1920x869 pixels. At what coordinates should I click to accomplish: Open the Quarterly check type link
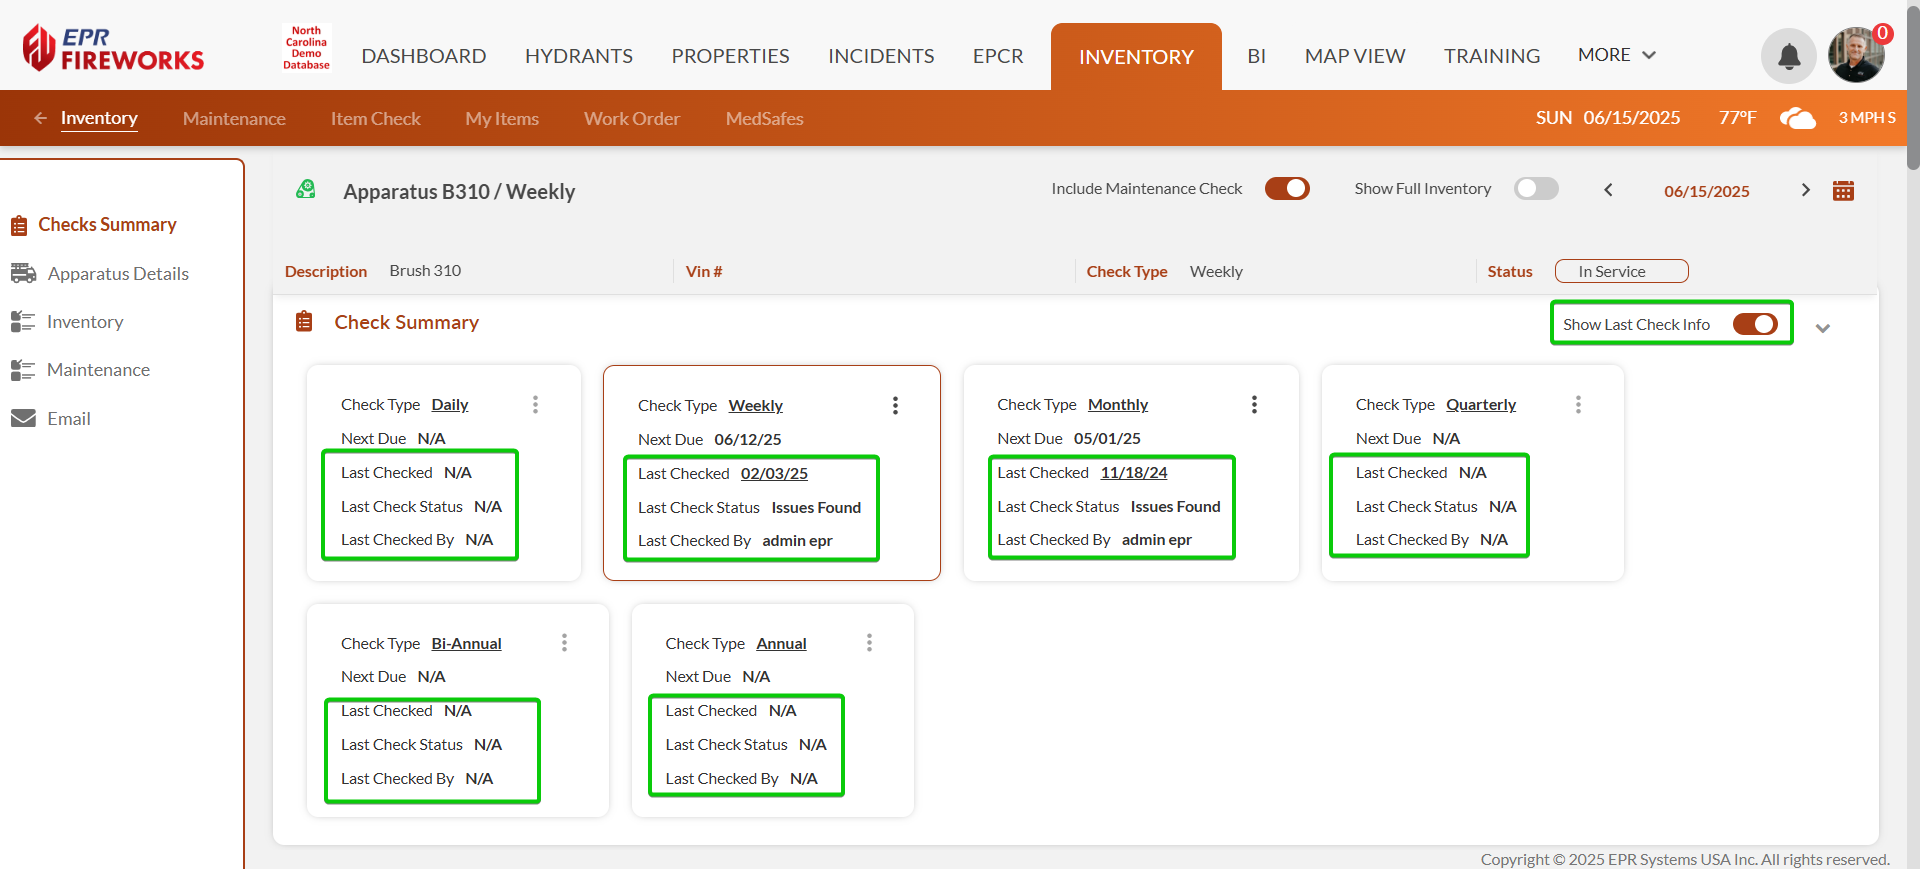coord(1480,404)
